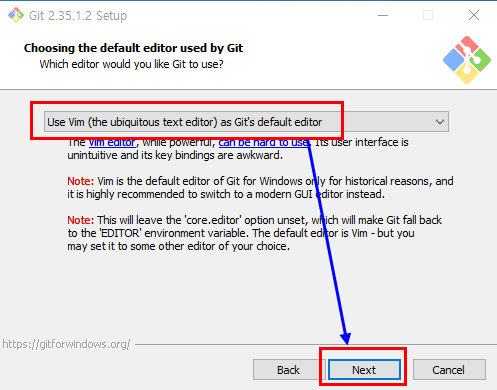The image size is (497, 390).
Task: Select the 'Choosing the default editor used by Git' heading
Action: pos(133,48)
